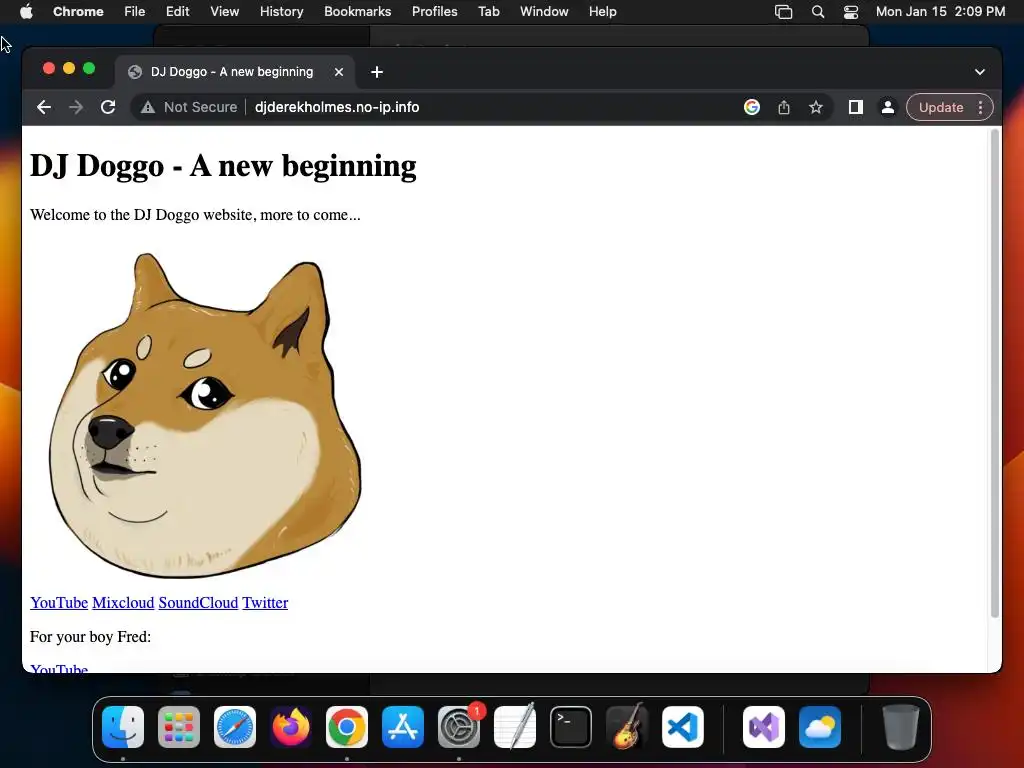Open the SoundCloud link
Screen dimensions: 1024x768
click(198, 603)
